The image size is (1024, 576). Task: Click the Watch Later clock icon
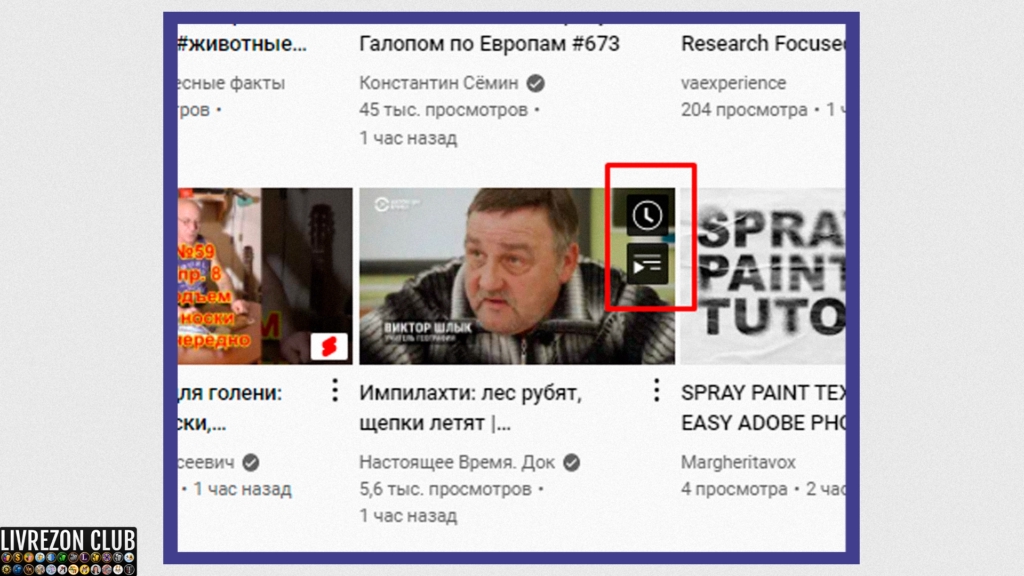[x=647, y=215]
